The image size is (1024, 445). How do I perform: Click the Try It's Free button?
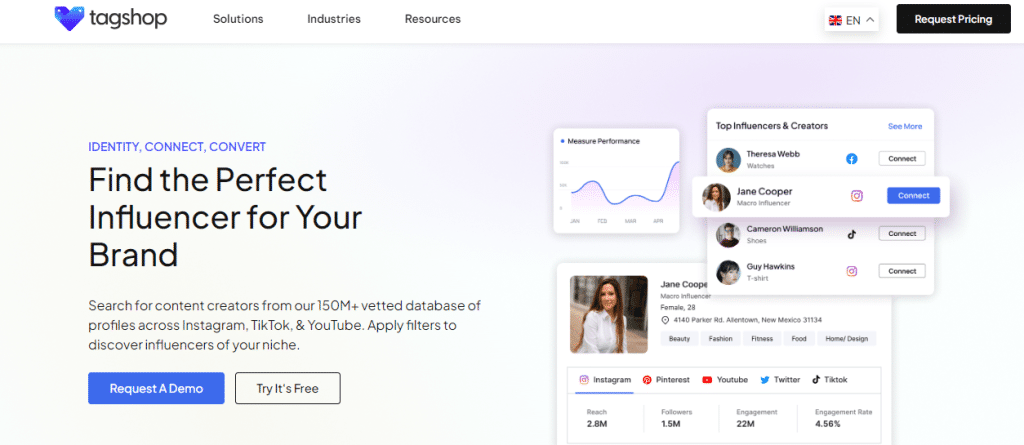[x=287, y=388]
